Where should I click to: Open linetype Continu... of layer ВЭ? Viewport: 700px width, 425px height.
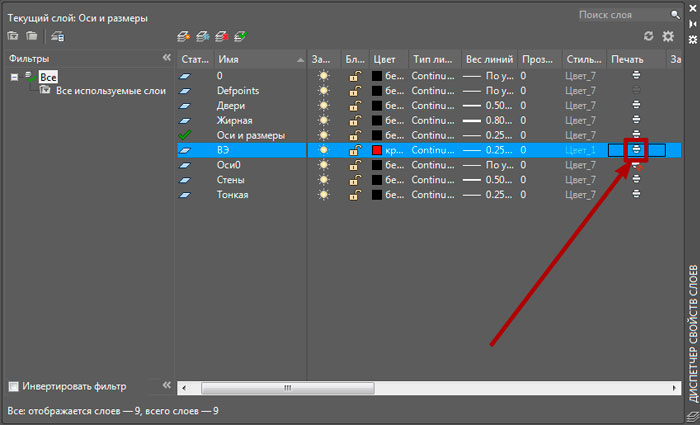pos(433,150)
